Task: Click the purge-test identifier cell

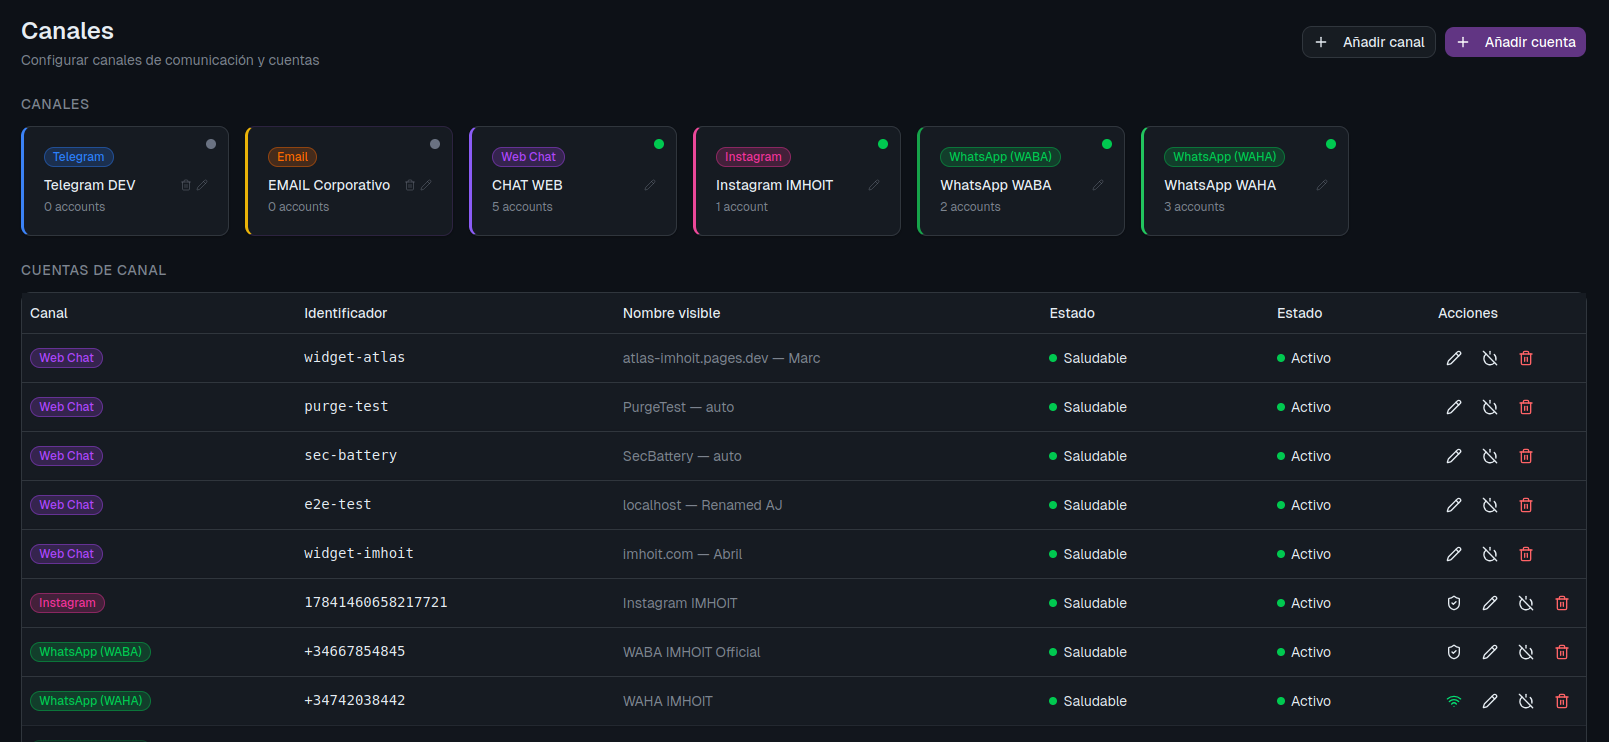Action: pyautogui.click(x=346, y=406)
